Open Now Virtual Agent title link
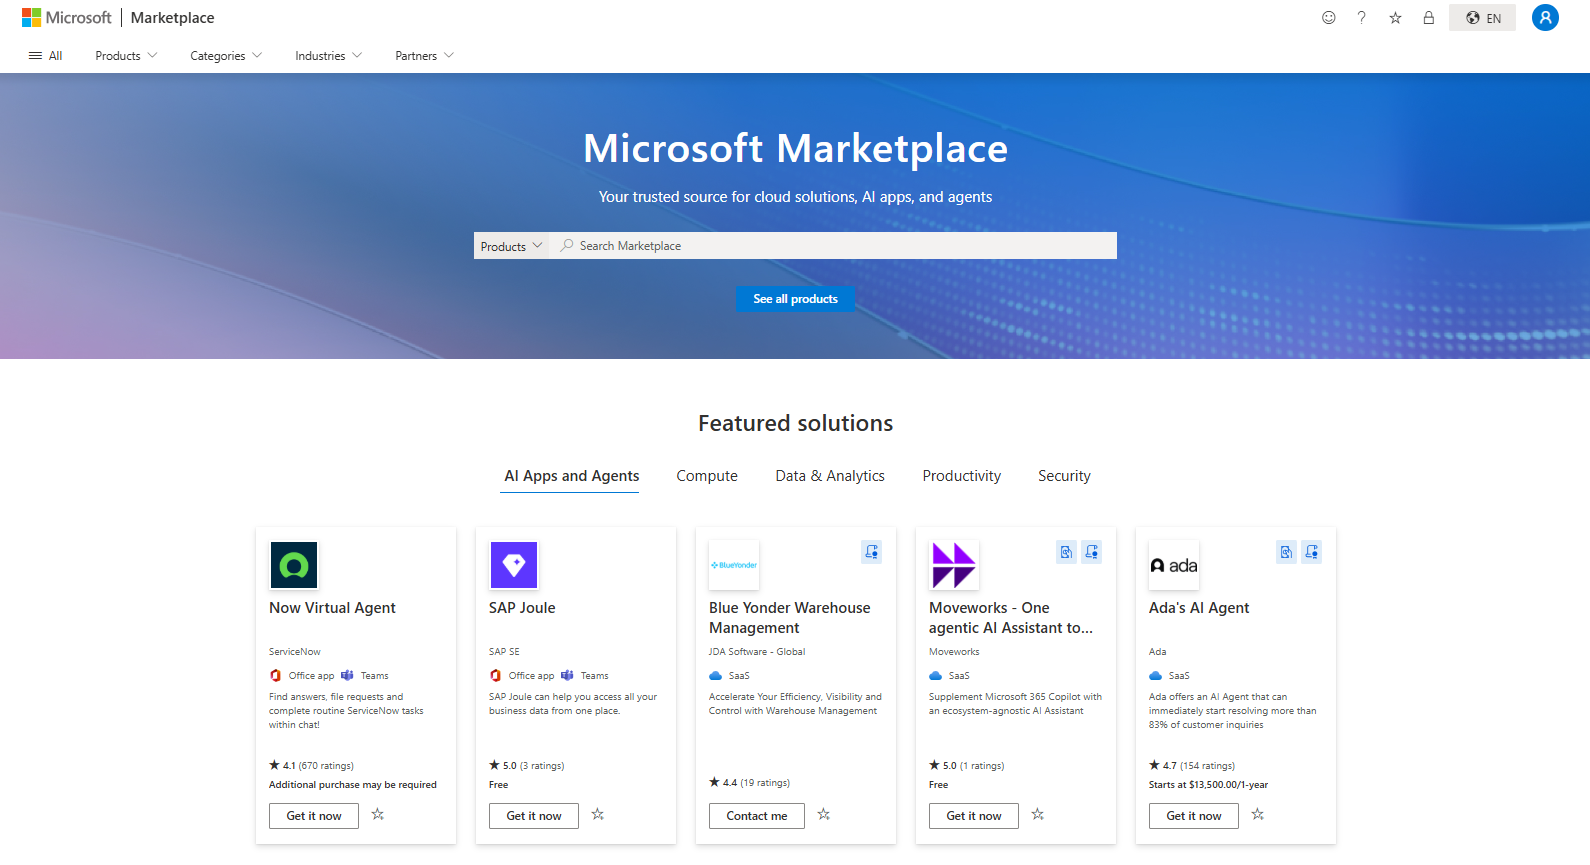The width and height of the screenshot is (1590, 865). coord(332,608)
